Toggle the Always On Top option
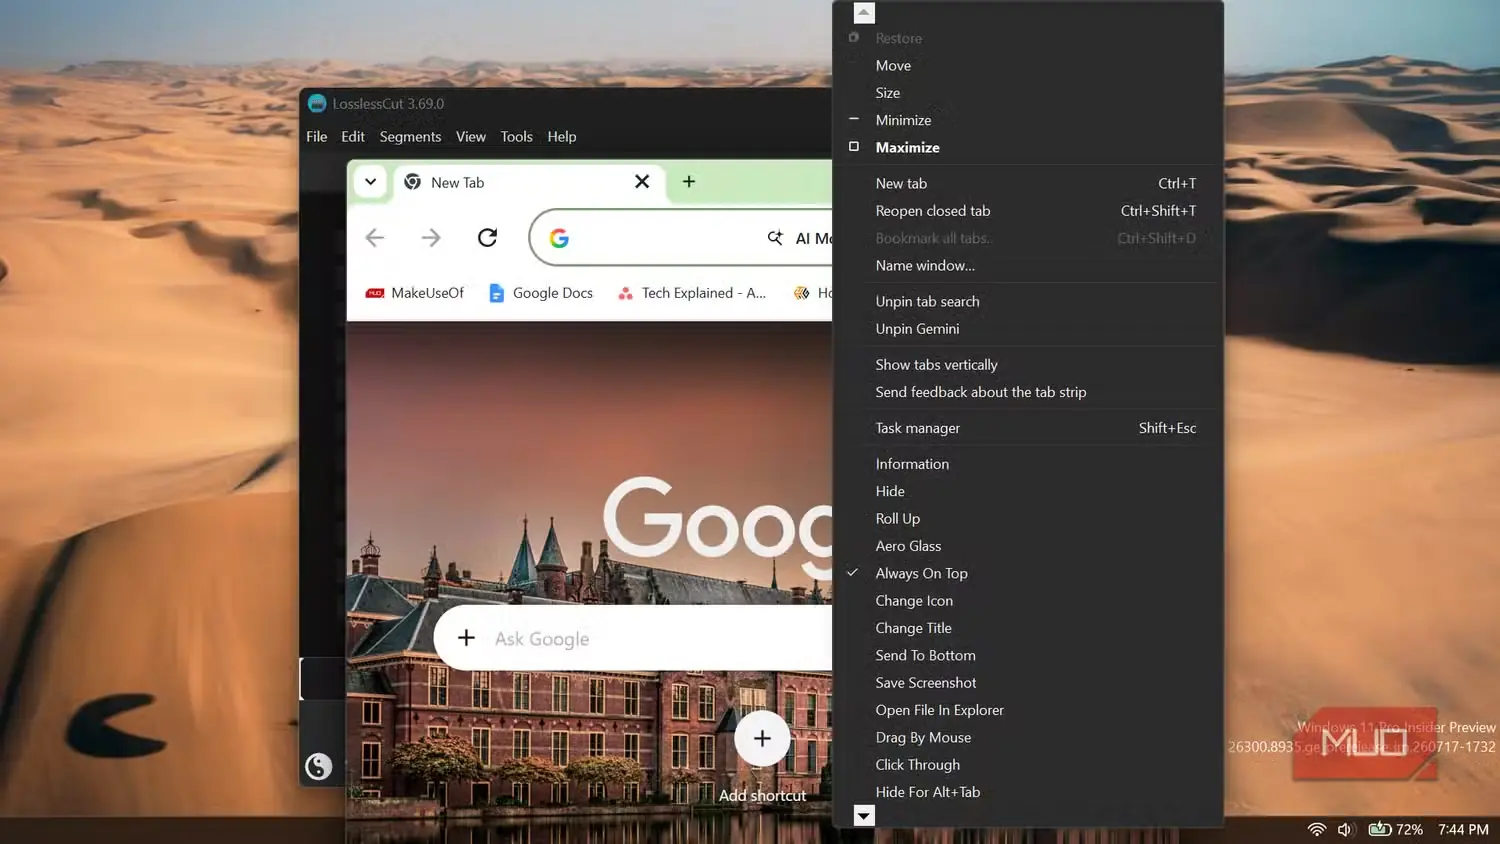This screenshot has width=1500, height=844. (1028, 573)
